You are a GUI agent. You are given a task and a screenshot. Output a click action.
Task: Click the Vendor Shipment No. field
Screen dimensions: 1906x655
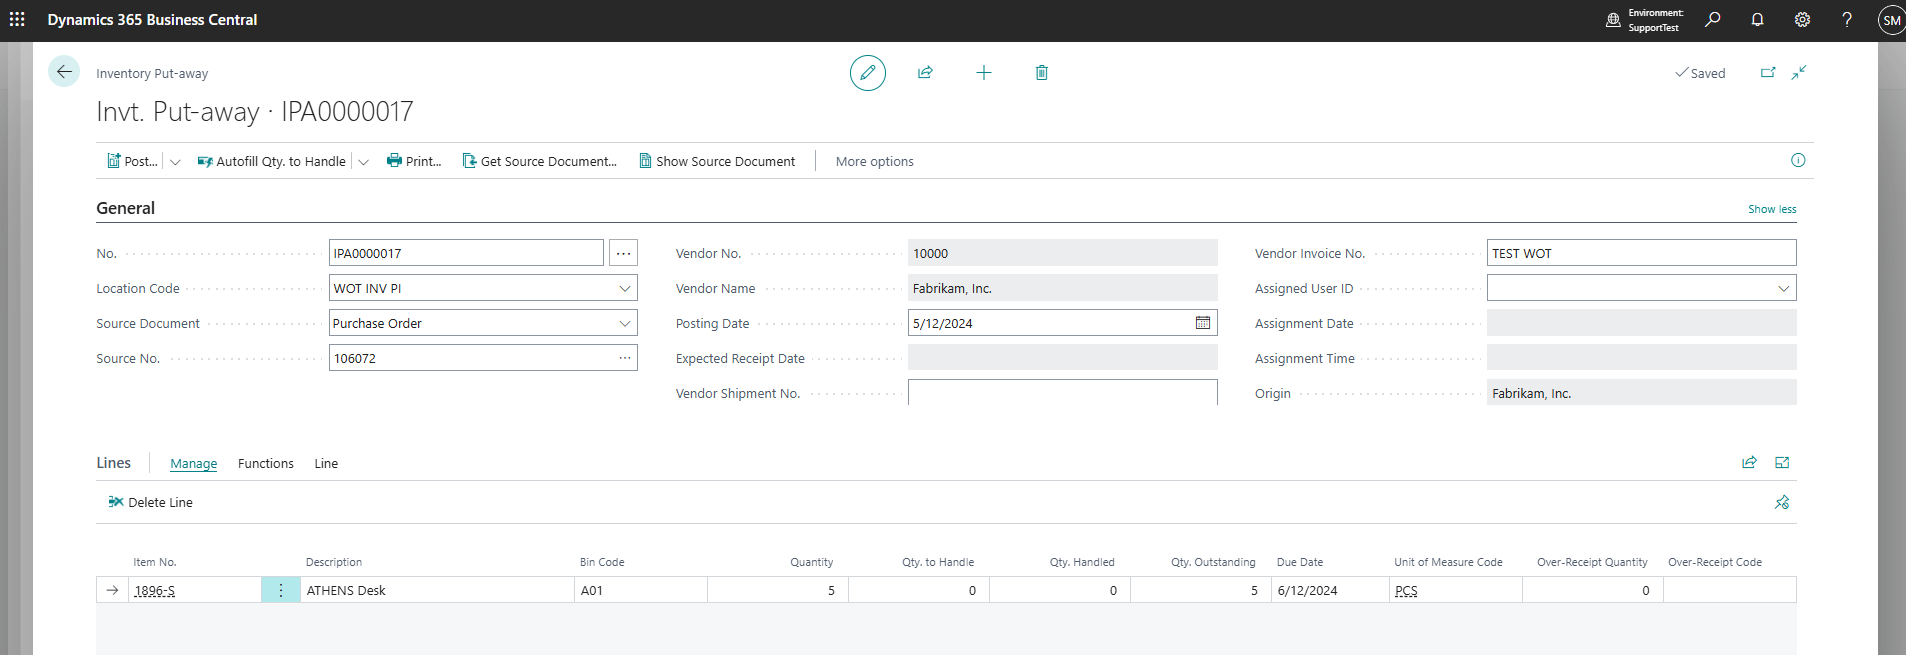tap(1062, 393)
